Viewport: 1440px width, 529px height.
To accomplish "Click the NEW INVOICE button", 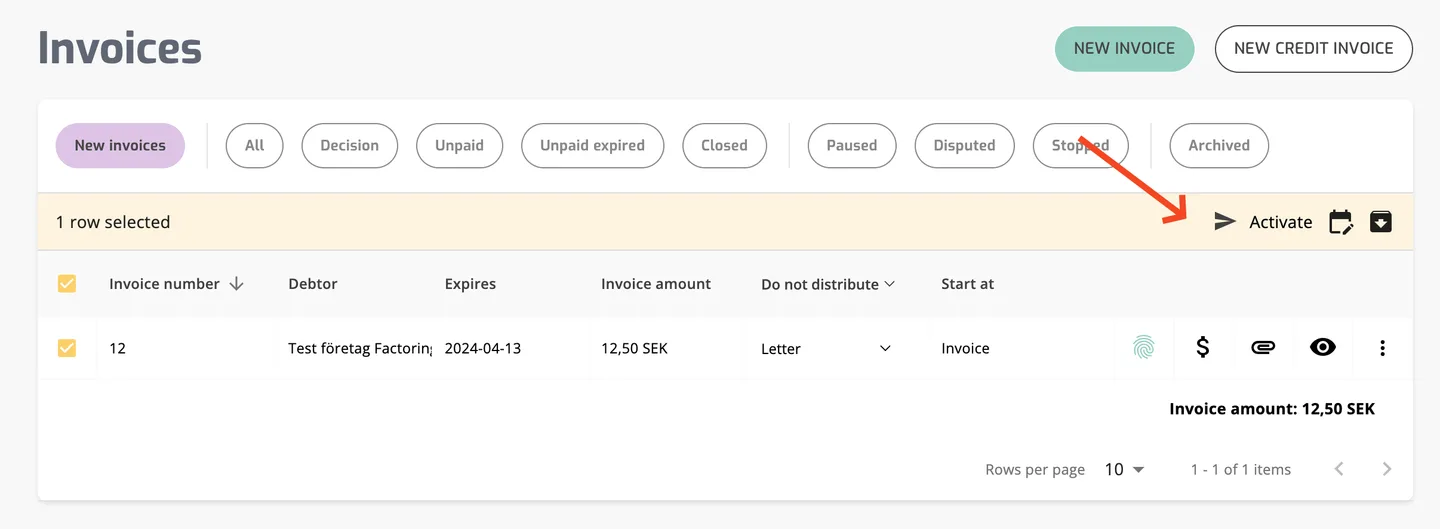I will 1124,48.
